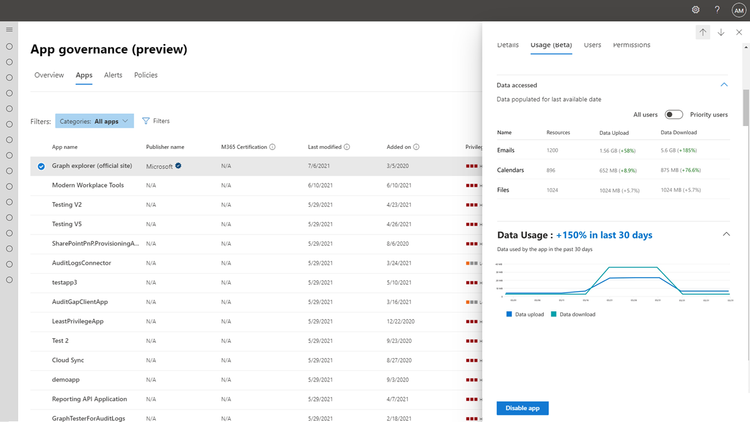Sort by App name column header
The height and width of the screenshot is (422, 750).
65,147
